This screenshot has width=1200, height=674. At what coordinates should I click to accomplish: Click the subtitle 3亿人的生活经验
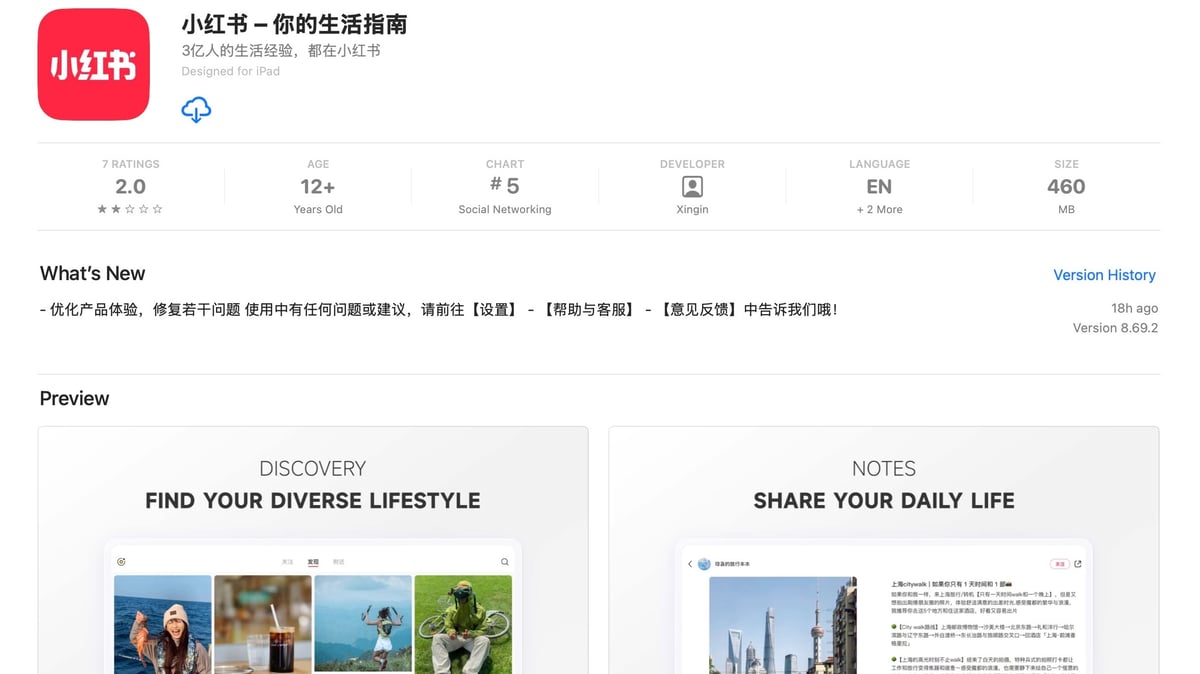tap(281, 51)
